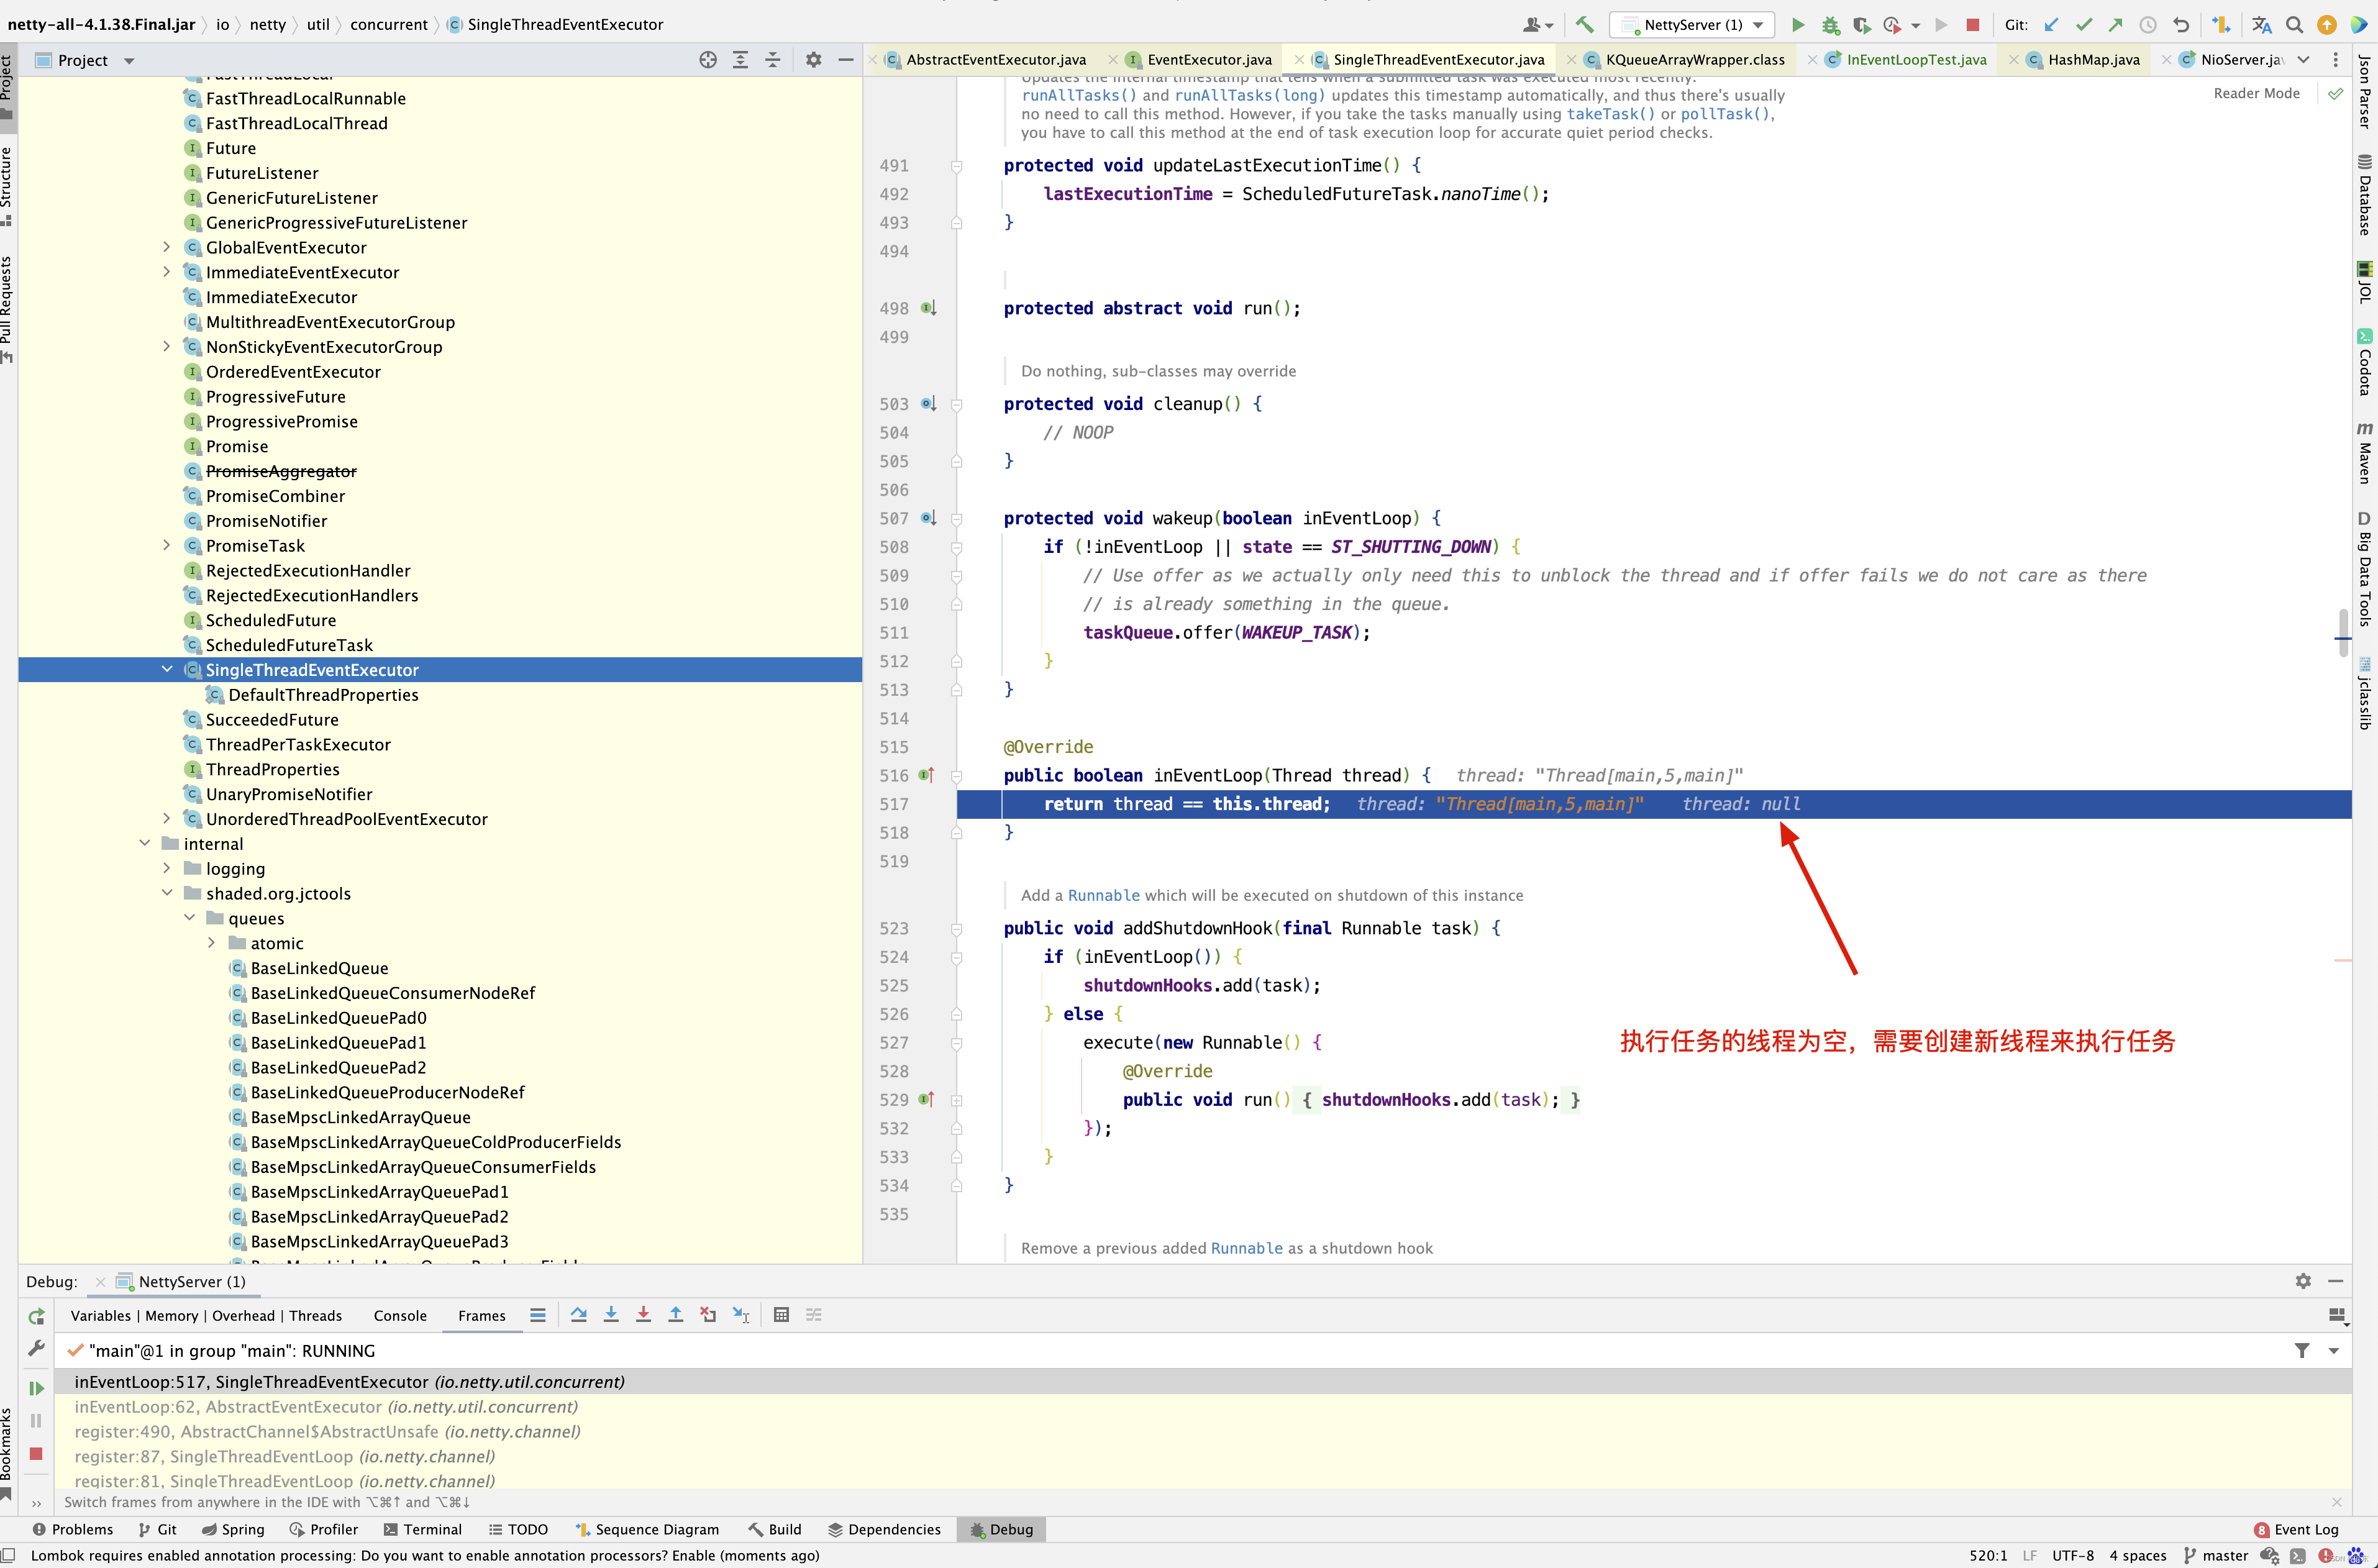Click Git update project blue arrow

point(2051,25)
